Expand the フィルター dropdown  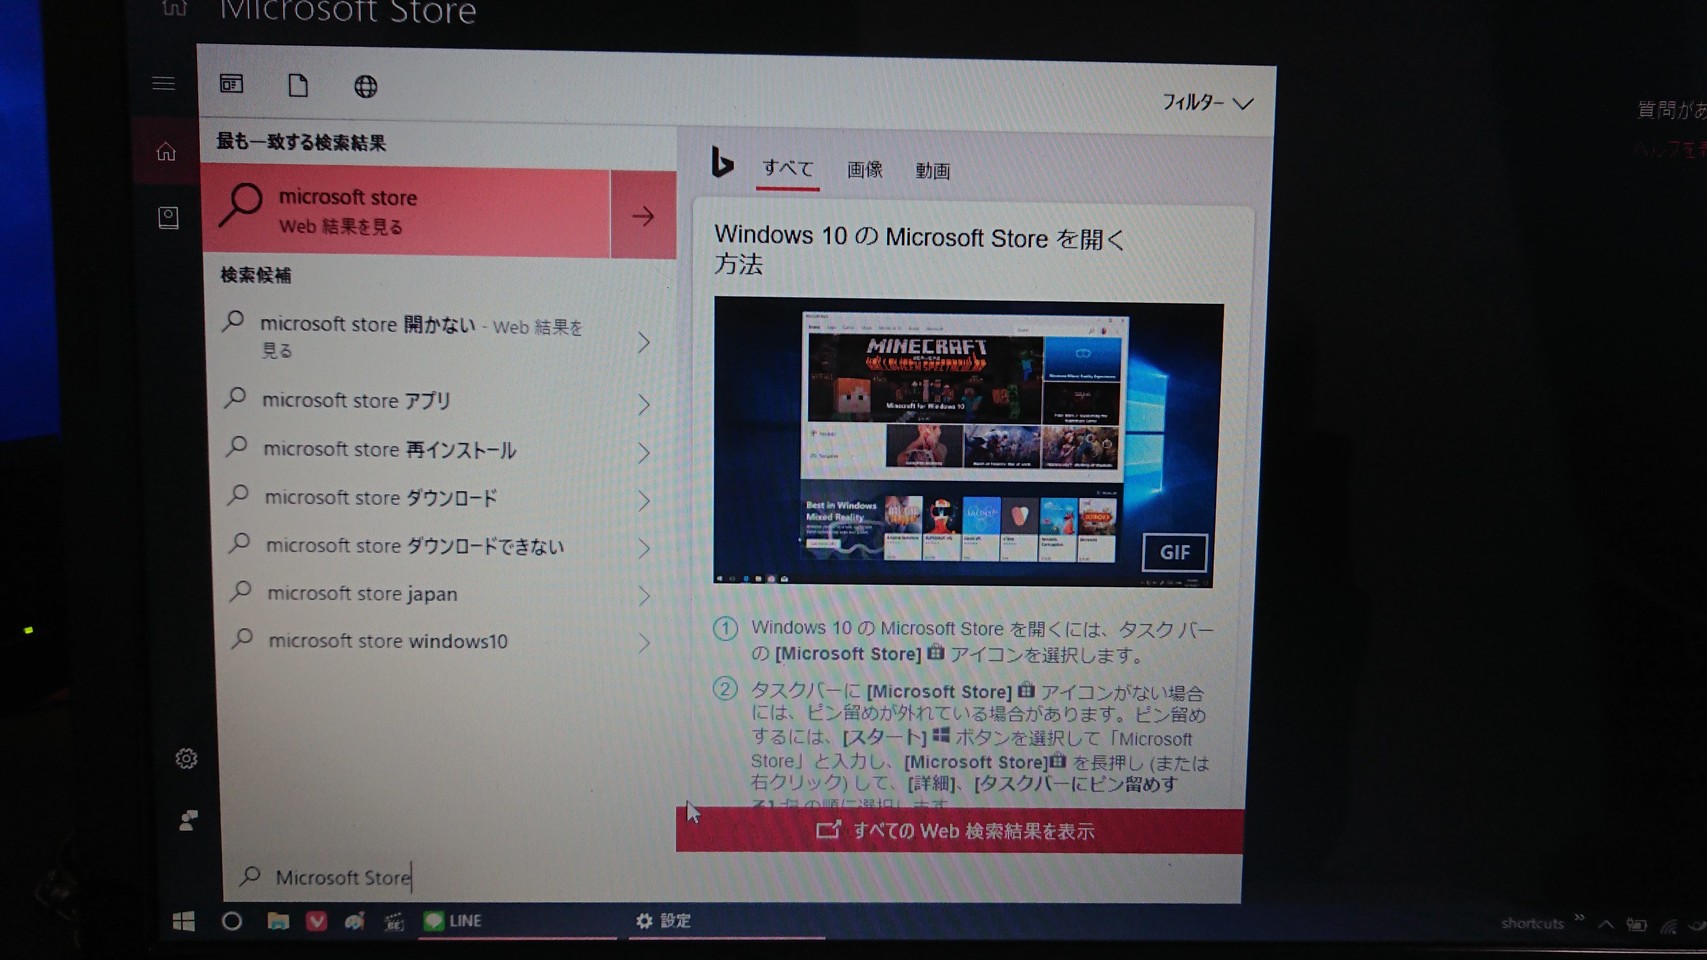1207,103
